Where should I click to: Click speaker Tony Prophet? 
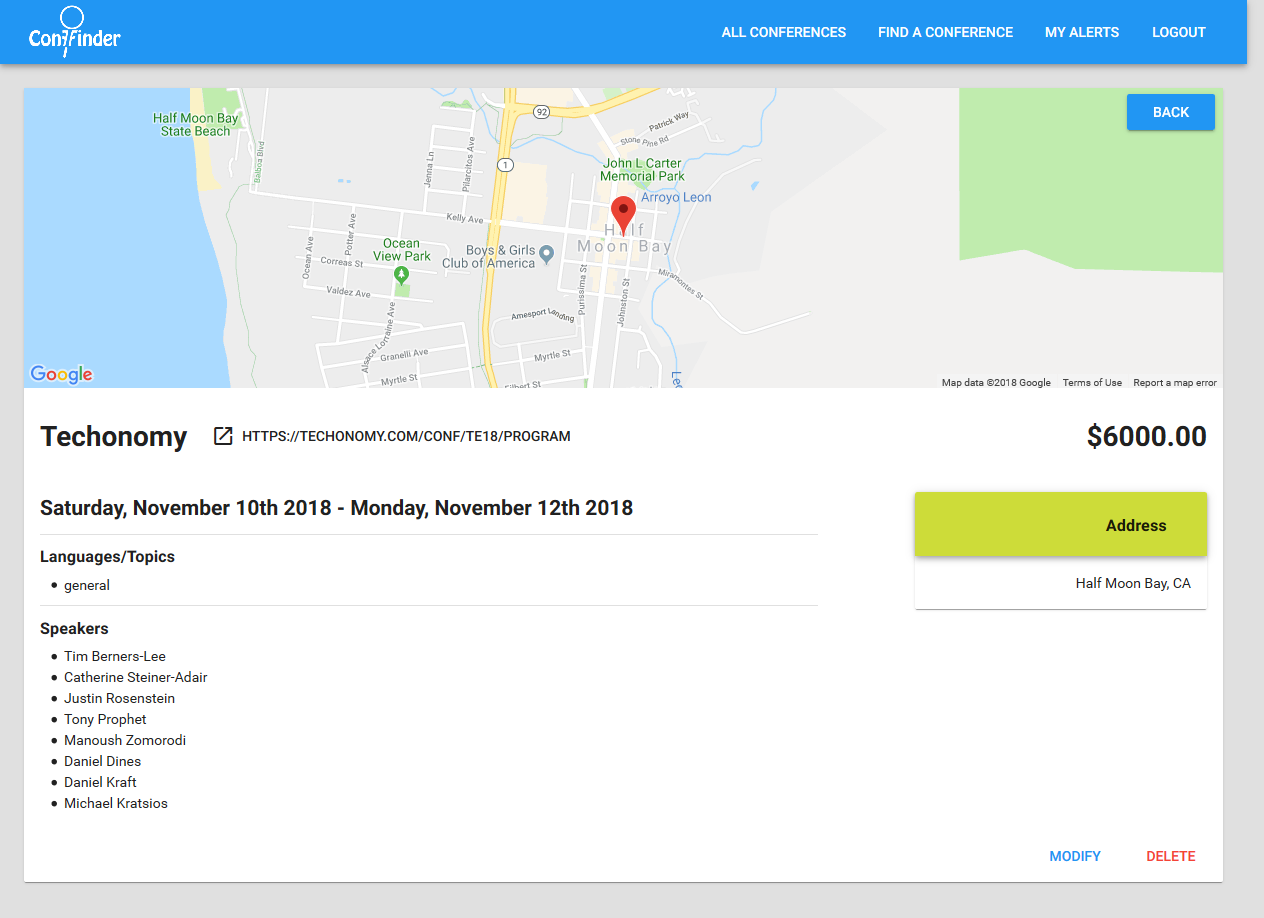point(105,719)
